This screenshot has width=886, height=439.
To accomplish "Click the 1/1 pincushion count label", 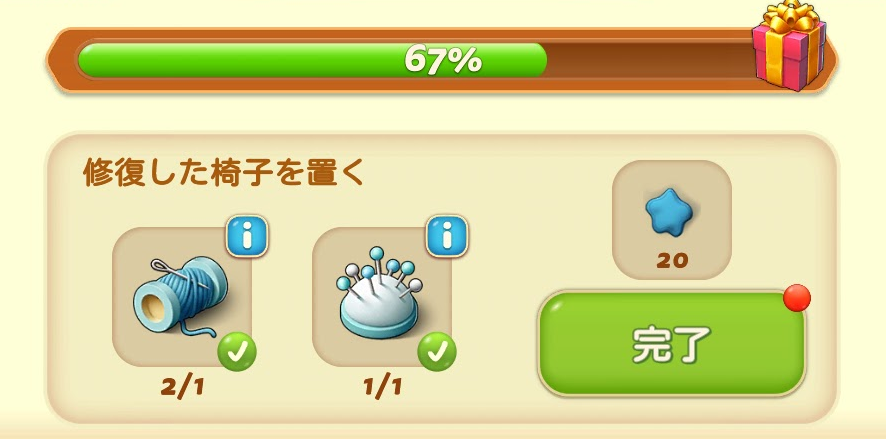I will (383, 388).
